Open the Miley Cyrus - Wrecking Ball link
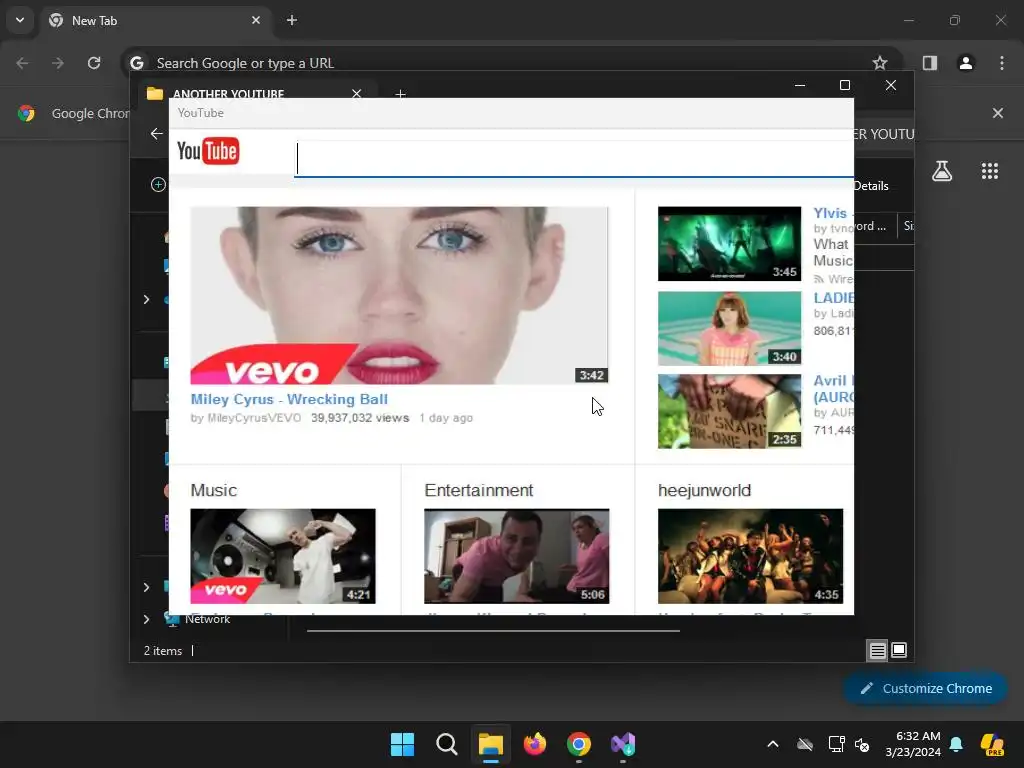Screen dimensions: 1024x768 pos(289,399)
